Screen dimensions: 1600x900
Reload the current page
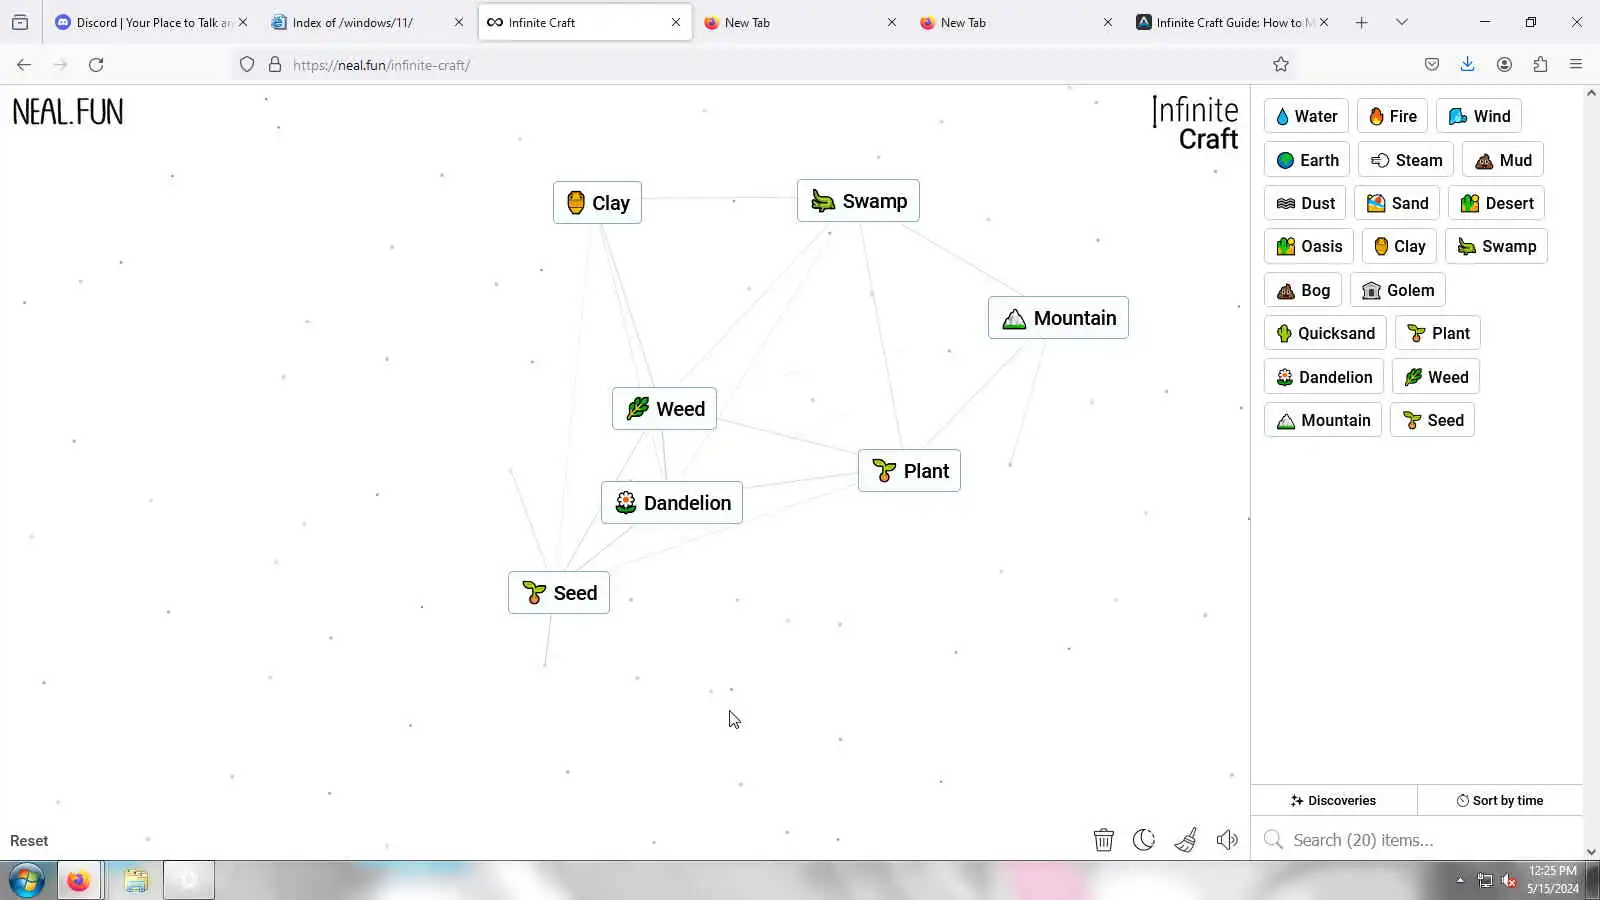[96, 65]
